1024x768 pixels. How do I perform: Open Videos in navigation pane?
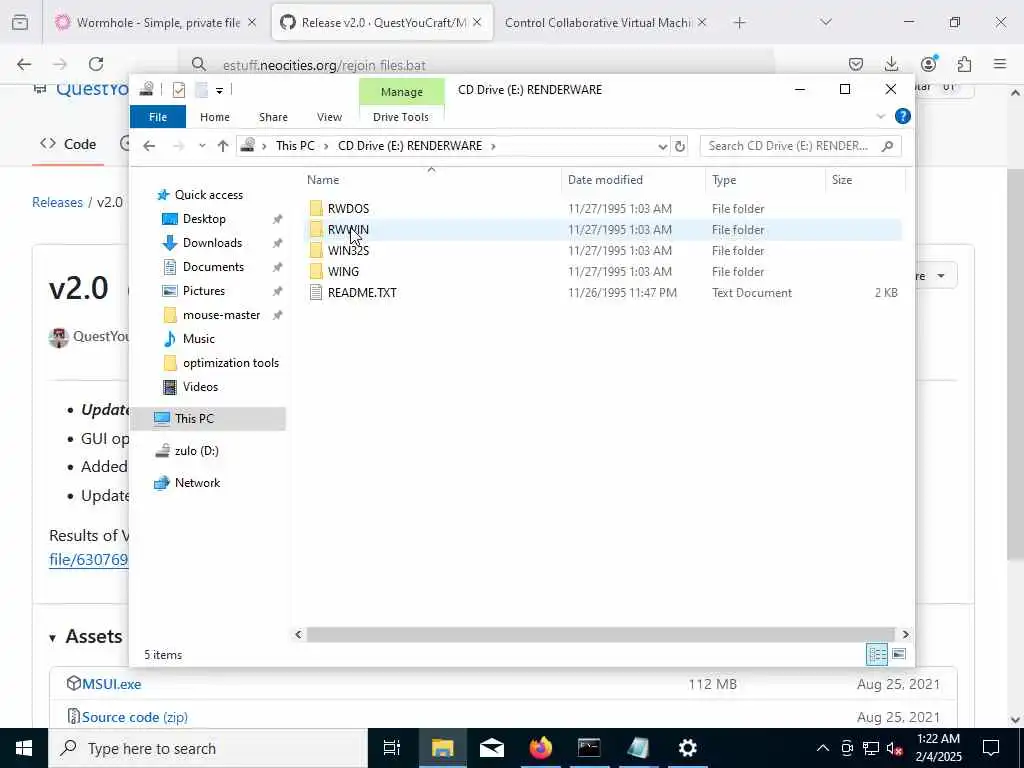[x=200, y=387]
